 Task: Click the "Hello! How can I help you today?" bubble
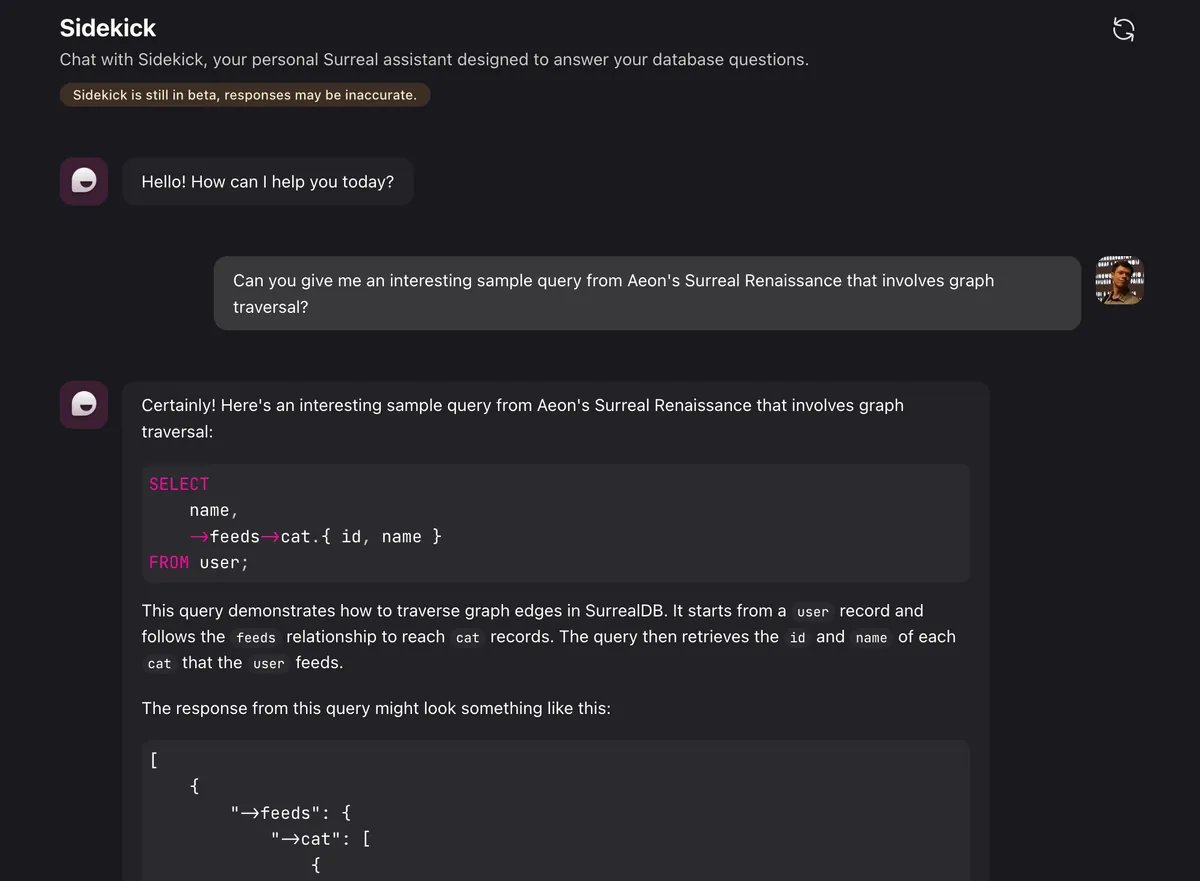[x=268, y=182]
